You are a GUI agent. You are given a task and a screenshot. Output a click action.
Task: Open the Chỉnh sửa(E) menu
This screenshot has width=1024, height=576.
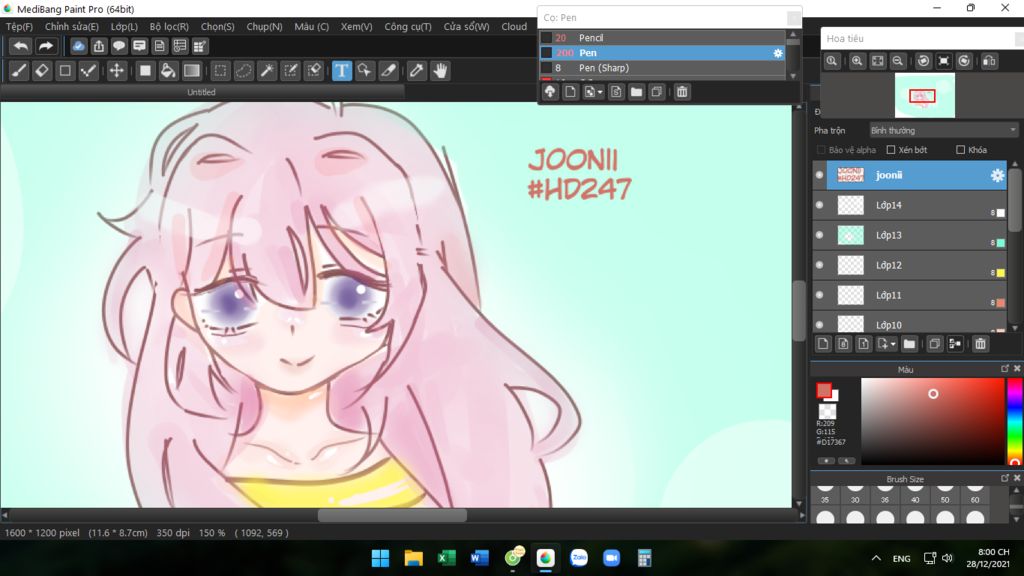click(x=72, y=27)
